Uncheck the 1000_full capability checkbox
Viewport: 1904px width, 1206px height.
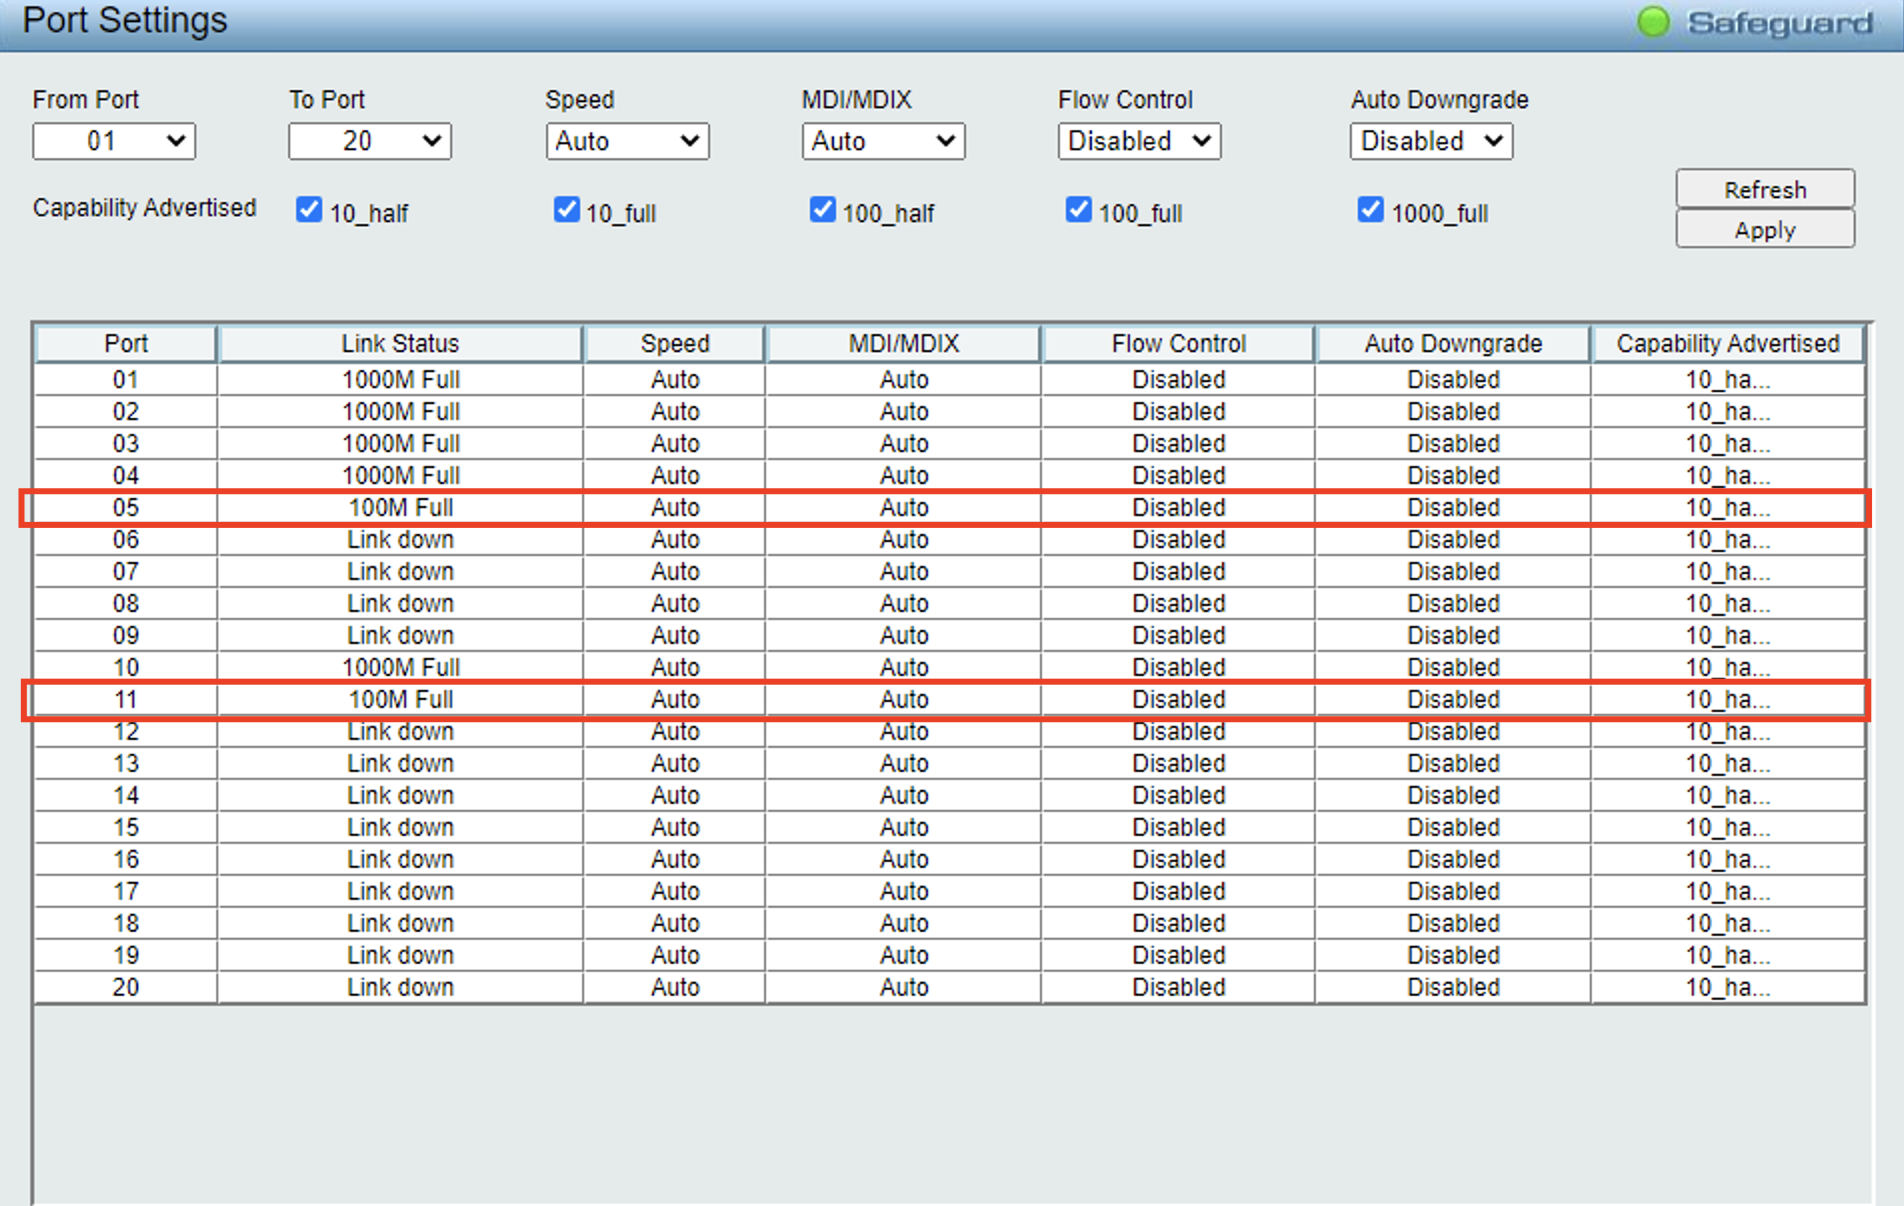(x=1370, y=210)
